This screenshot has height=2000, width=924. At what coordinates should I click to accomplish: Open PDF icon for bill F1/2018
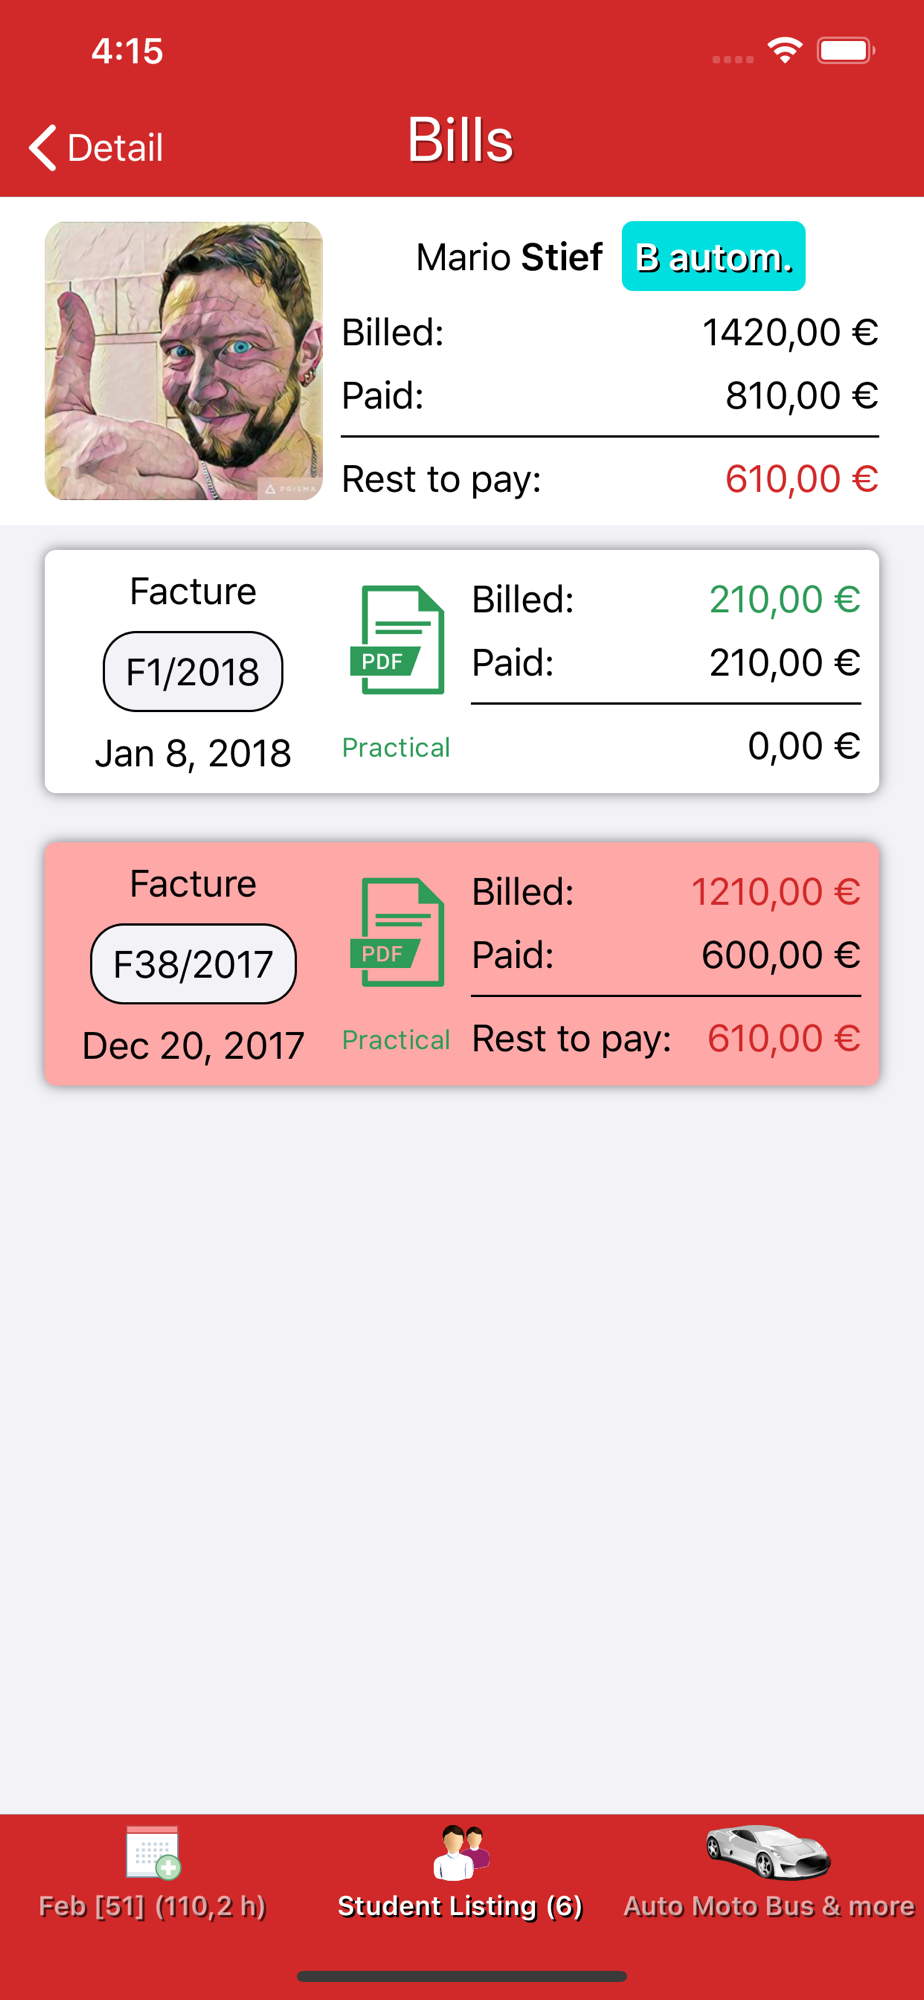click(397, 640)
